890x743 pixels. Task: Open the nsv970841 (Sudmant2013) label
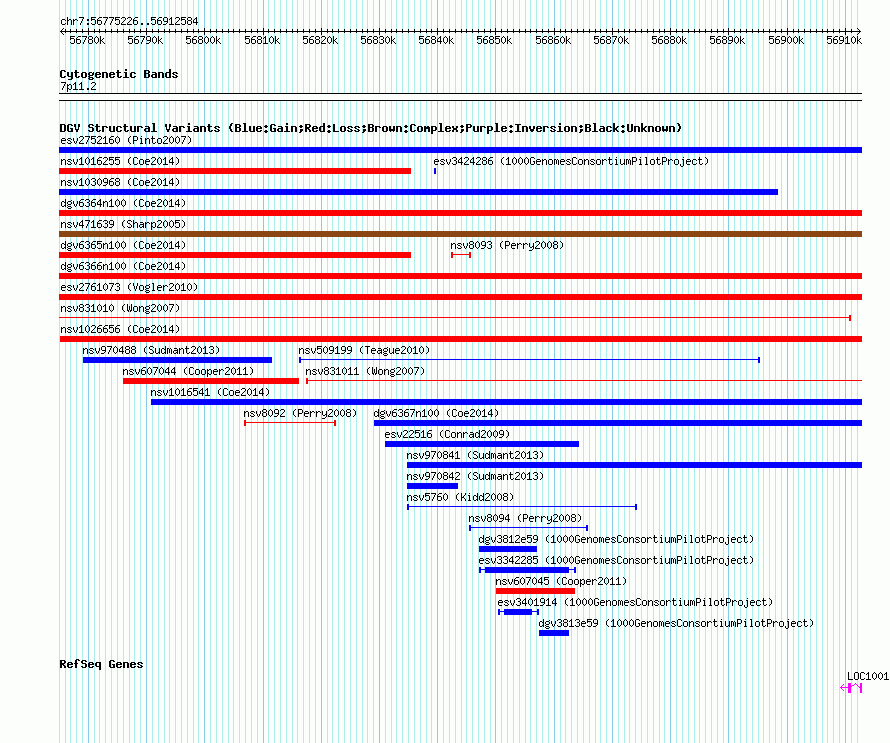pos(475,455)
